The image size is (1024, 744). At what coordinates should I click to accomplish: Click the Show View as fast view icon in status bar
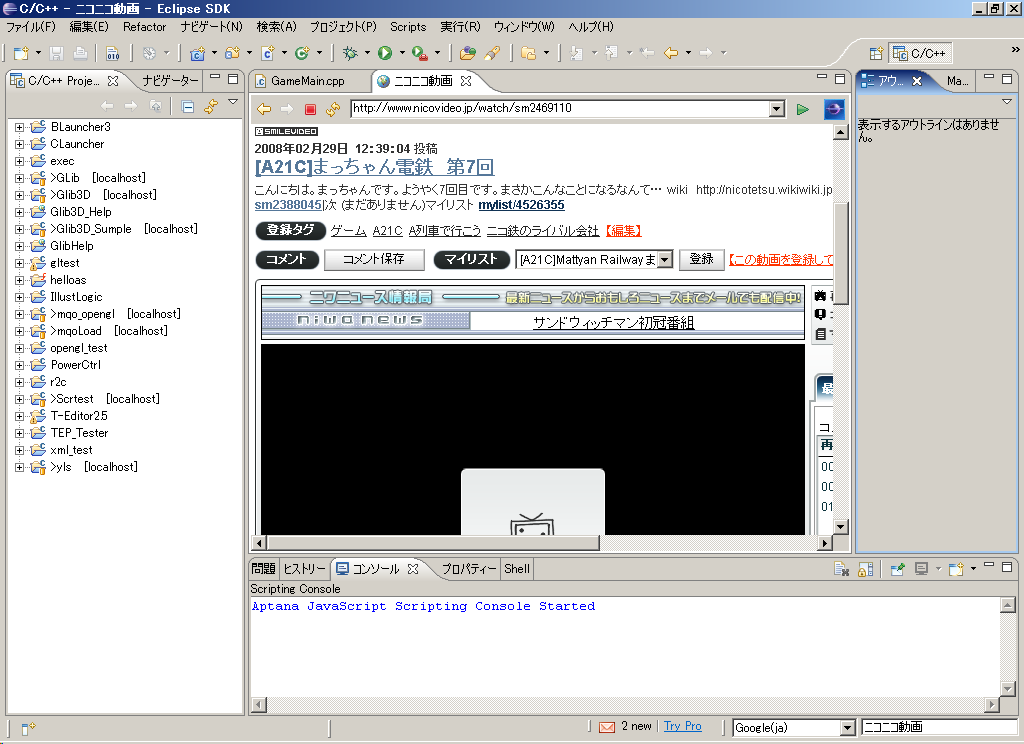[28, 728]
